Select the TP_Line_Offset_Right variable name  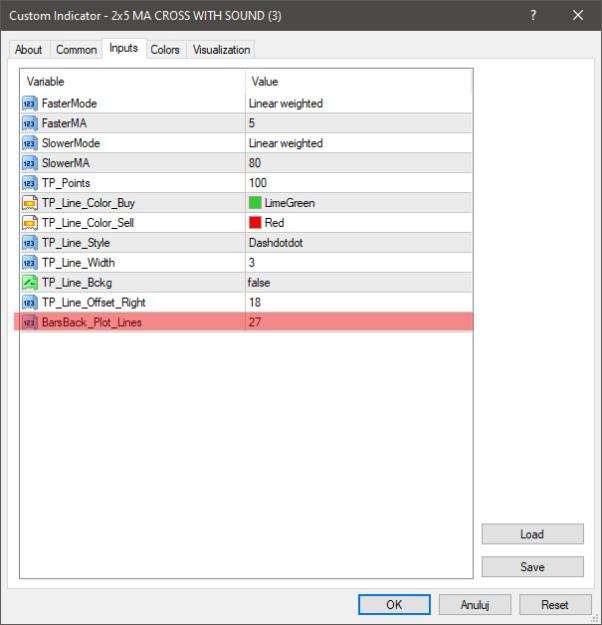[94, 303]
